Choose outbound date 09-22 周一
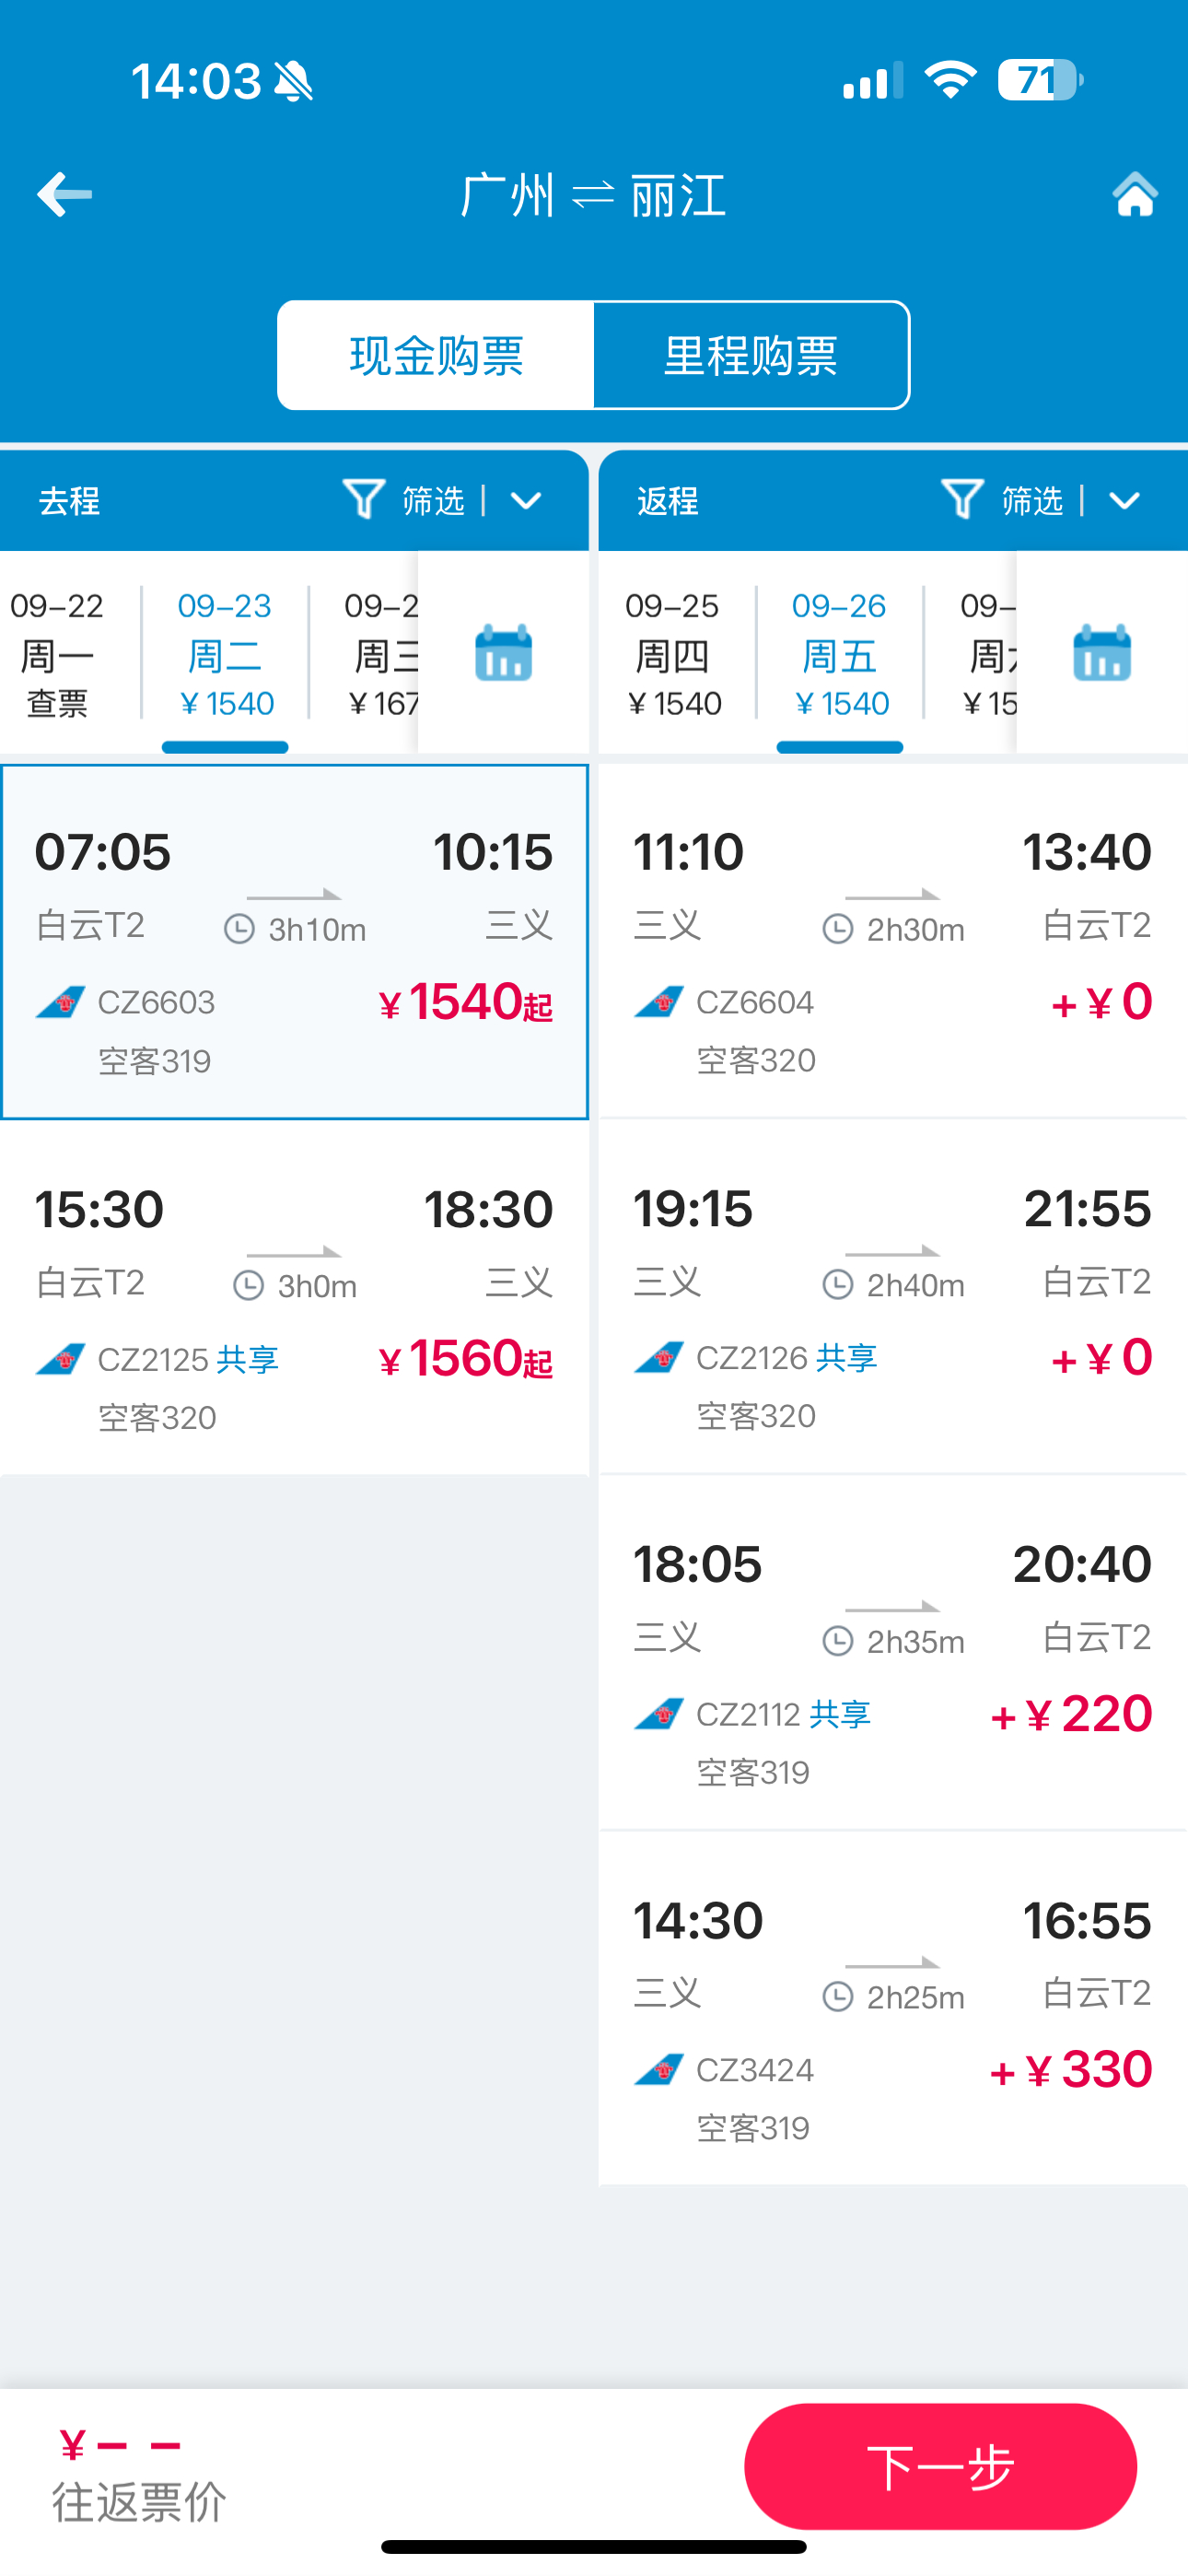This screenshot has width=1188, height=2576. pyautogui.click(x=58, y=653)
